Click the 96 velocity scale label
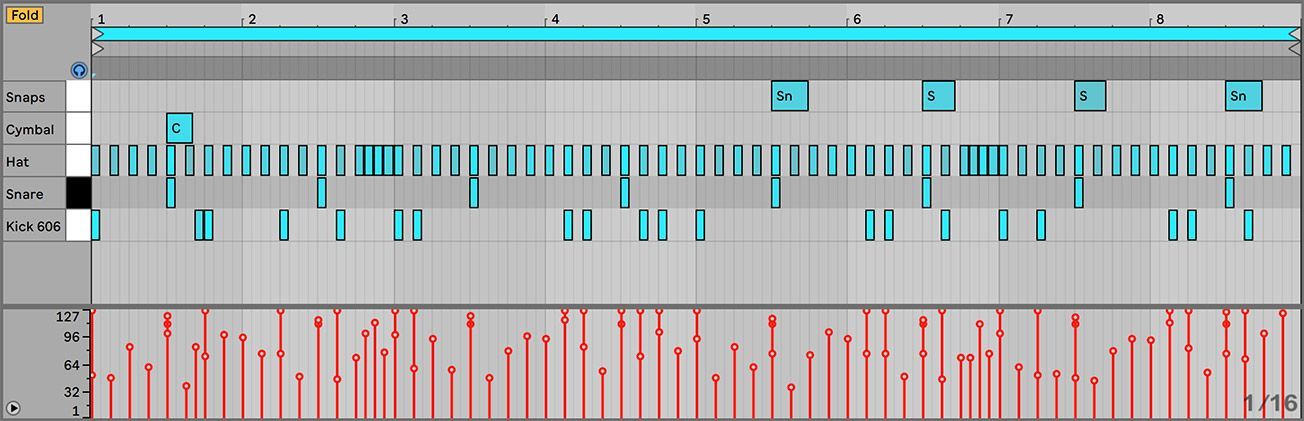Screen dimensions: 1304x421 point(70,338)
